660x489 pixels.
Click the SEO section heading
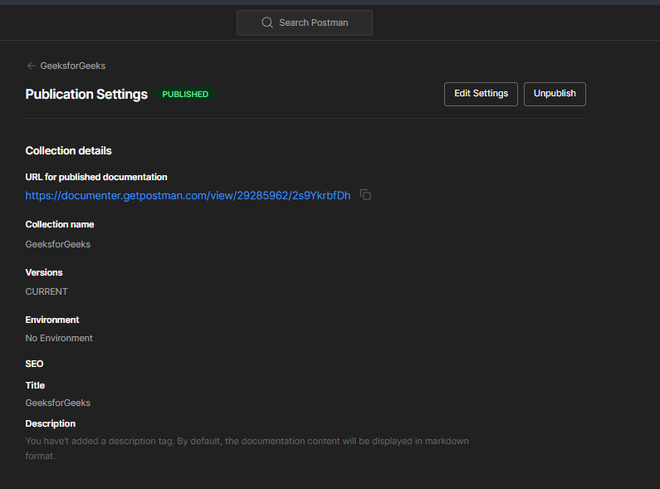[34, 364]
